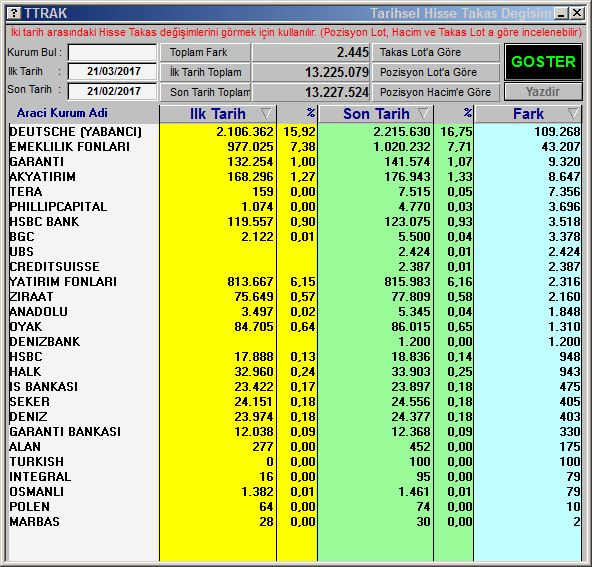Viewport: 592px width, 567px height.
Task: Select Pozisyon Hacim'e Göre option
Action: [436, 92]
